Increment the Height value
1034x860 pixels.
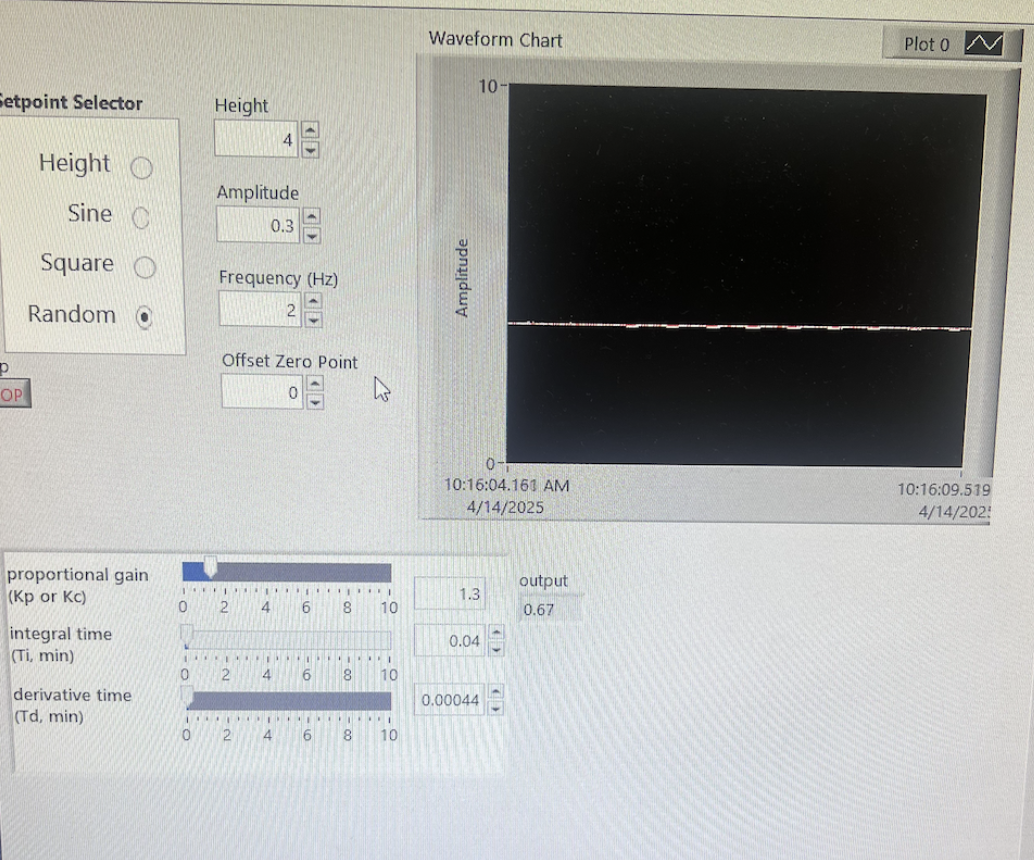pos(310,129)
